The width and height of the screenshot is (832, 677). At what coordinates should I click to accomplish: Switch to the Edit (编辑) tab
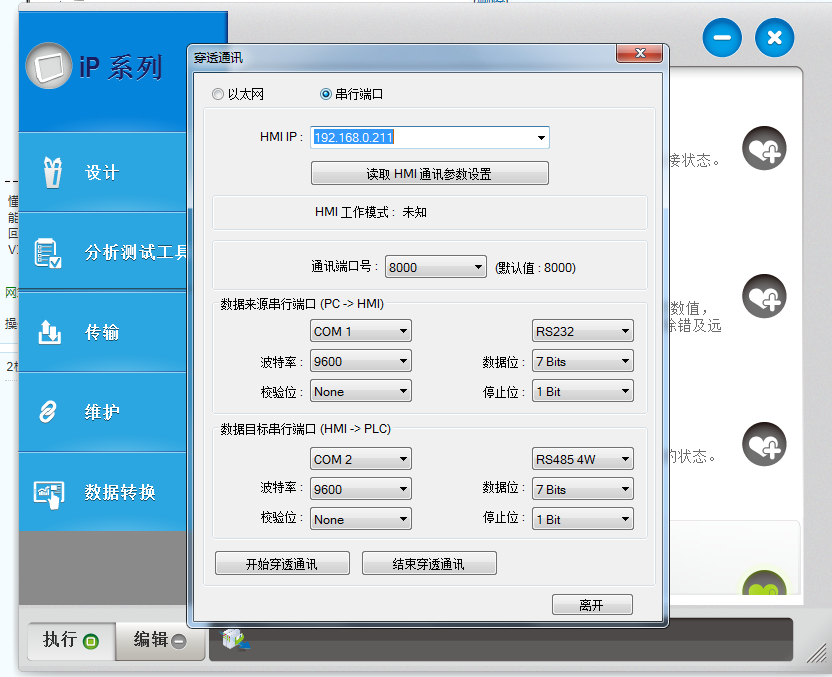[159, 640]
